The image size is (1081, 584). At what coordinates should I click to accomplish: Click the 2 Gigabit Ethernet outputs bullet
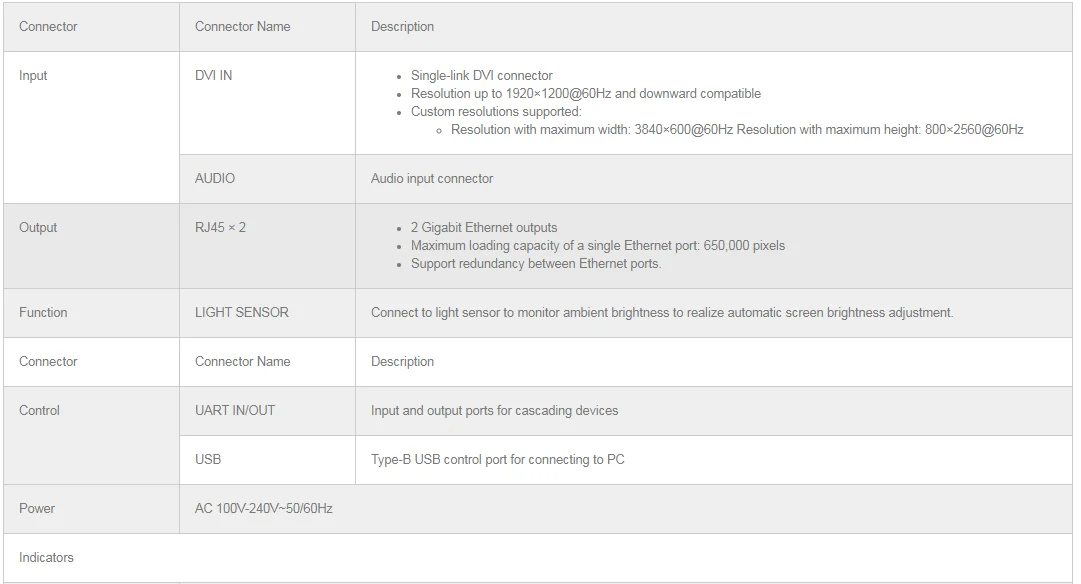(x=484, y=228)
